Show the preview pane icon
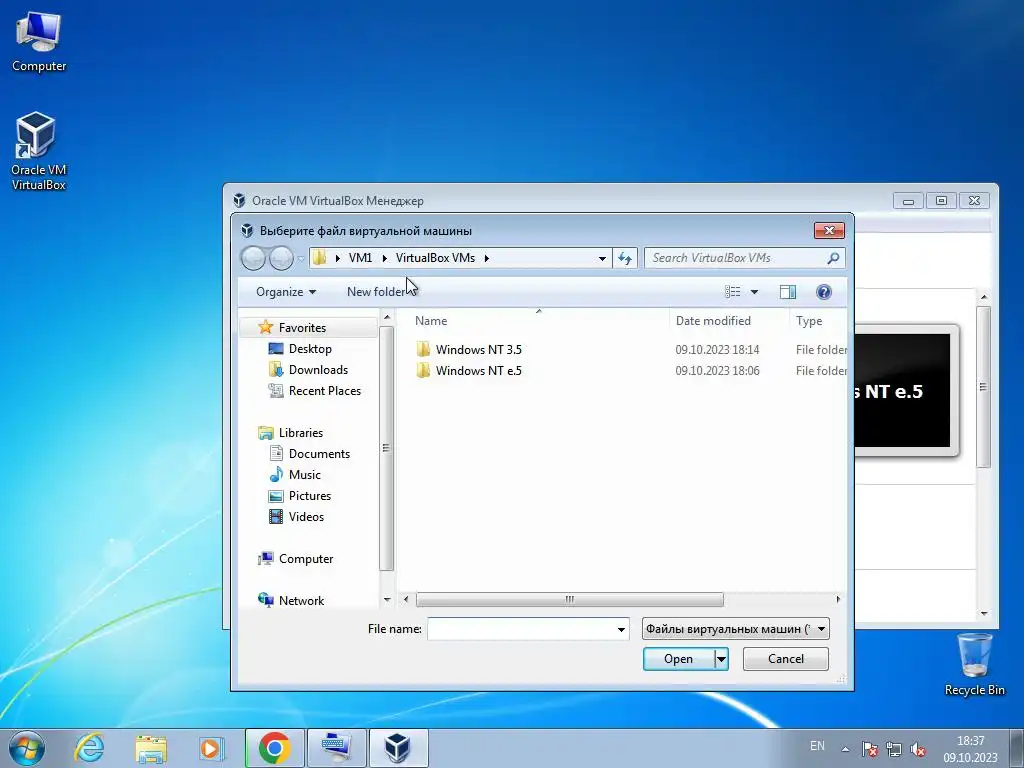Screen dimensions: 1024x768 [x=788, y=292]
